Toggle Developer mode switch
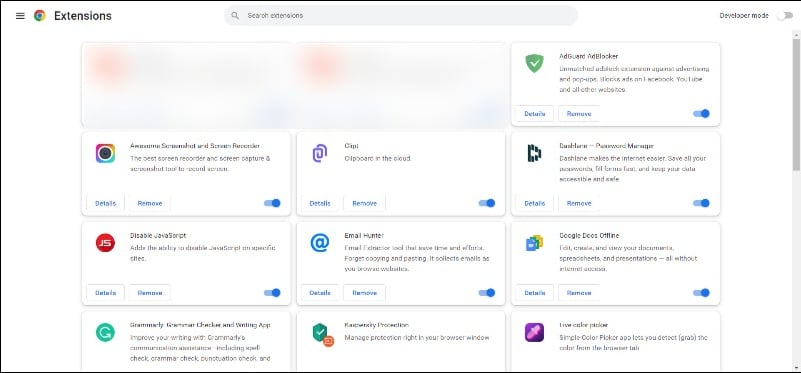The image size is (801, 373). (x=785, y=16)
